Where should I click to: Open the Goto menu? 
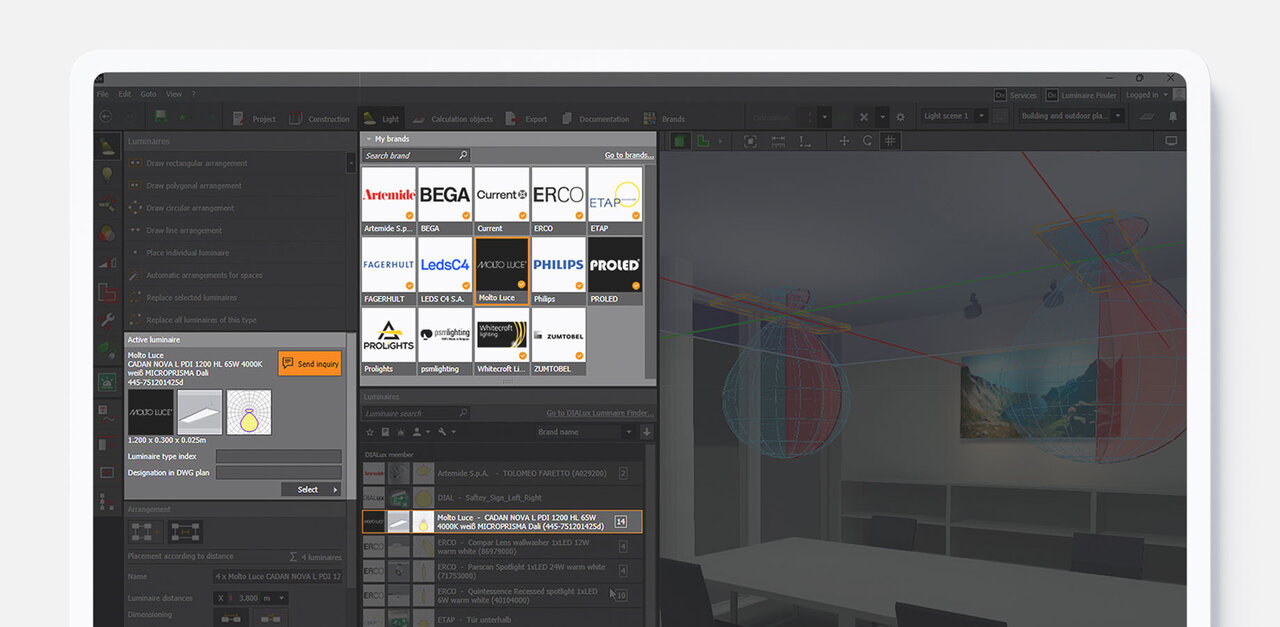click(x=148, y=94)
